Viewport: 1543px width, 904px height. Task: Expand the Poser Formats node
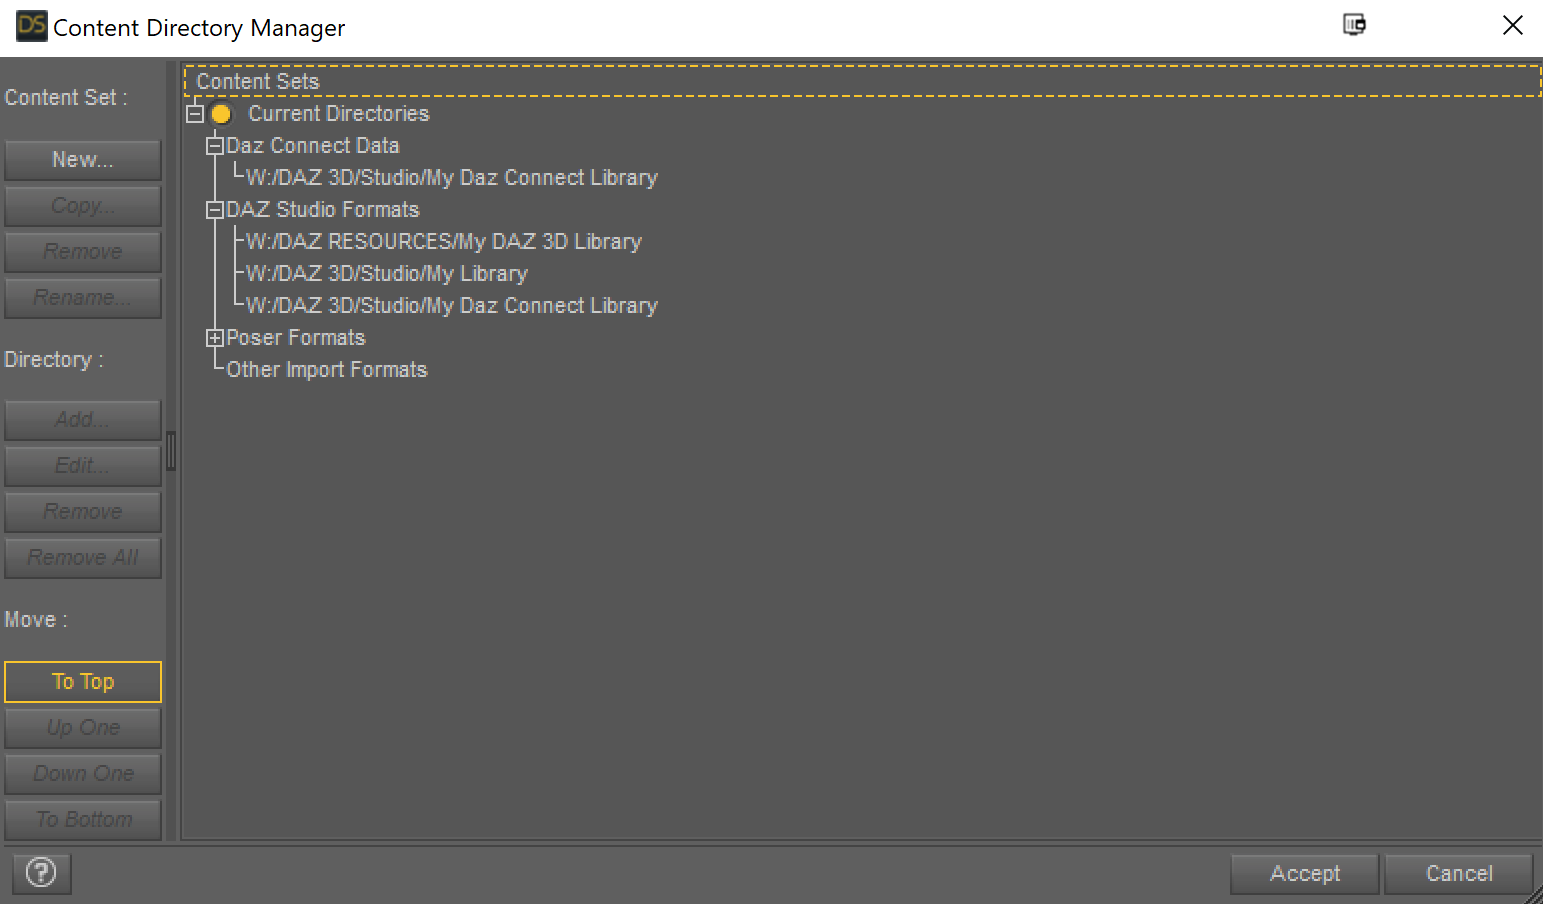(x=214, y=338)
